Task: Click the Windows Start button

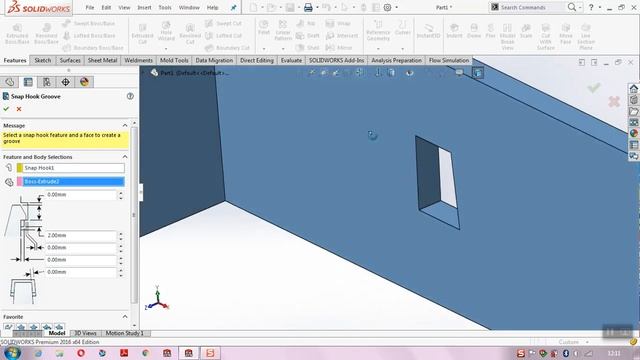Action: [x=12, y=353]
